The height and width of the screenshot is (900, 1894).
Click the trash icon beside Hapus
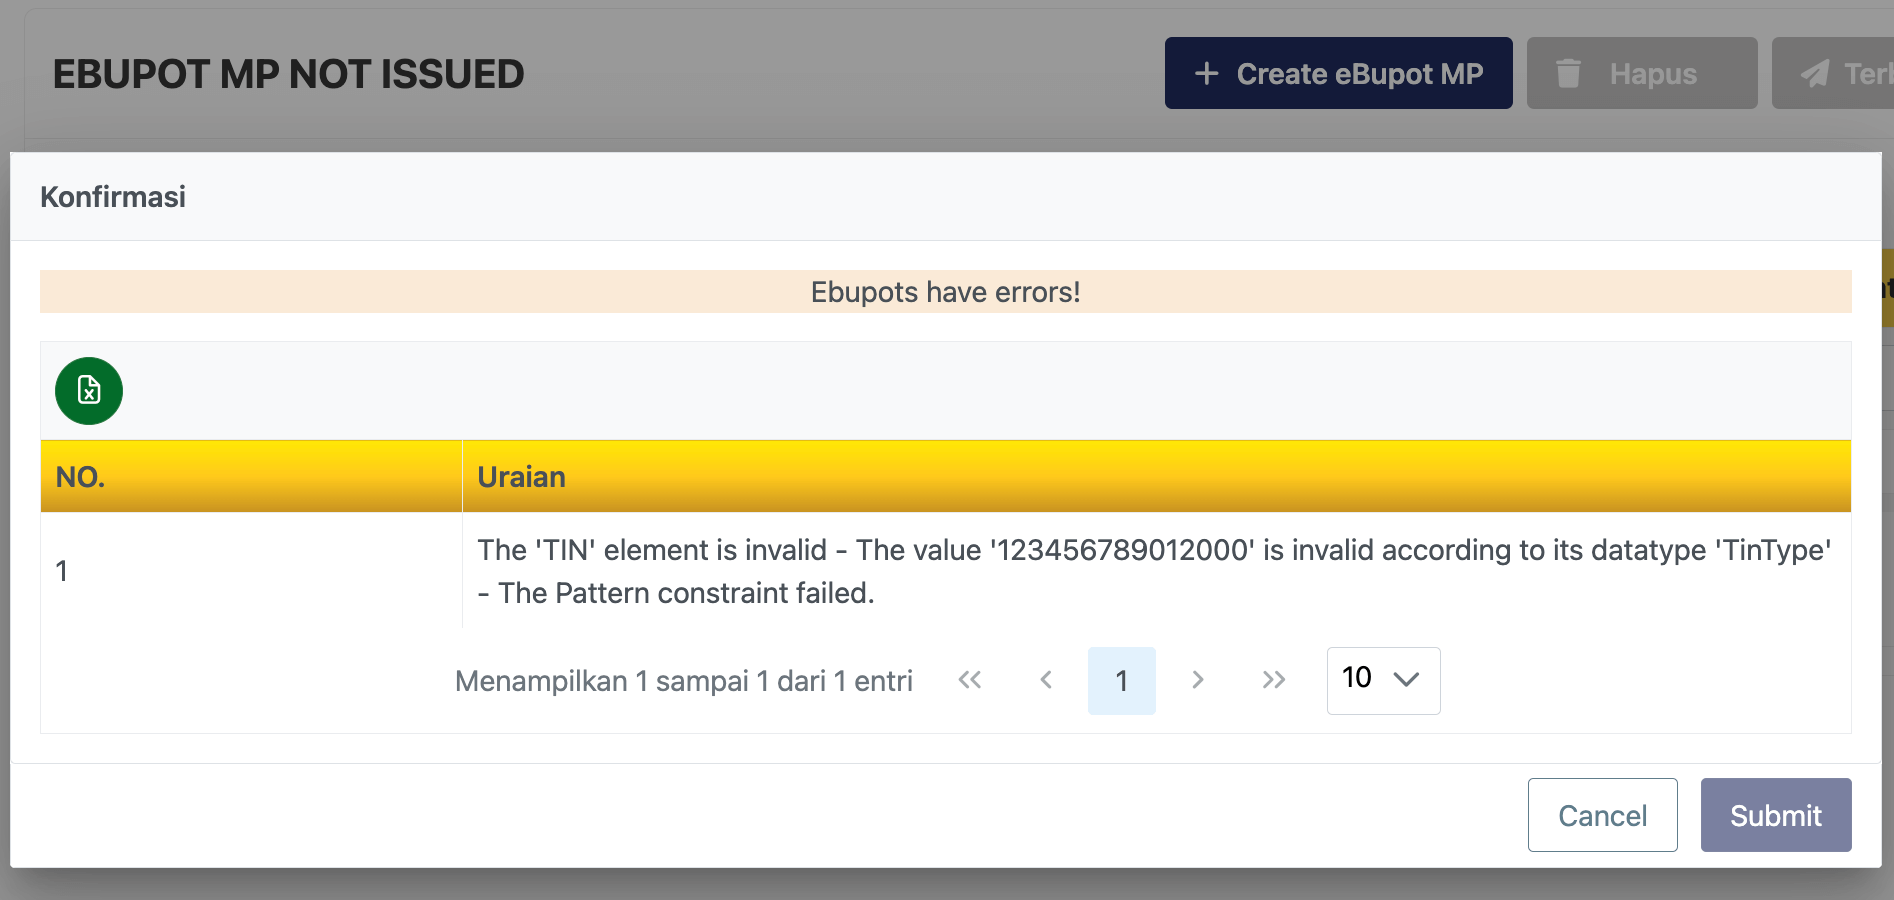pos(1568,73)
